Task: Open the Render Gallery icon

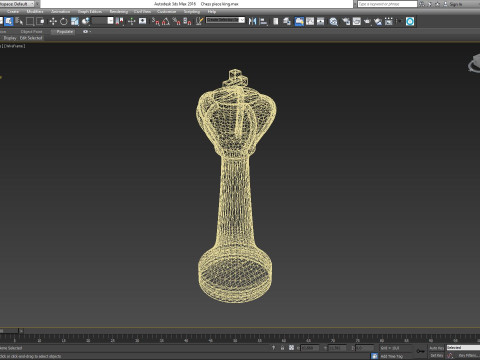Action: (x=389, y=21)
